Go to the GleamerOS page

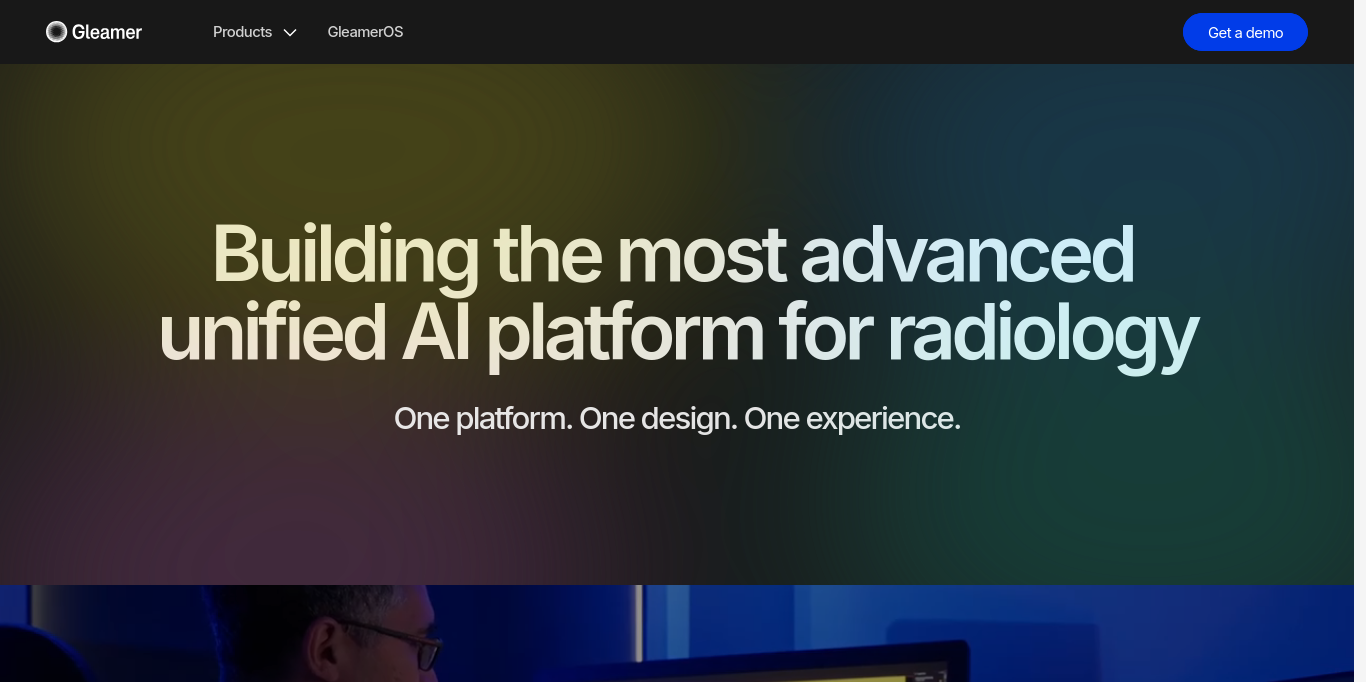[365, 32]
